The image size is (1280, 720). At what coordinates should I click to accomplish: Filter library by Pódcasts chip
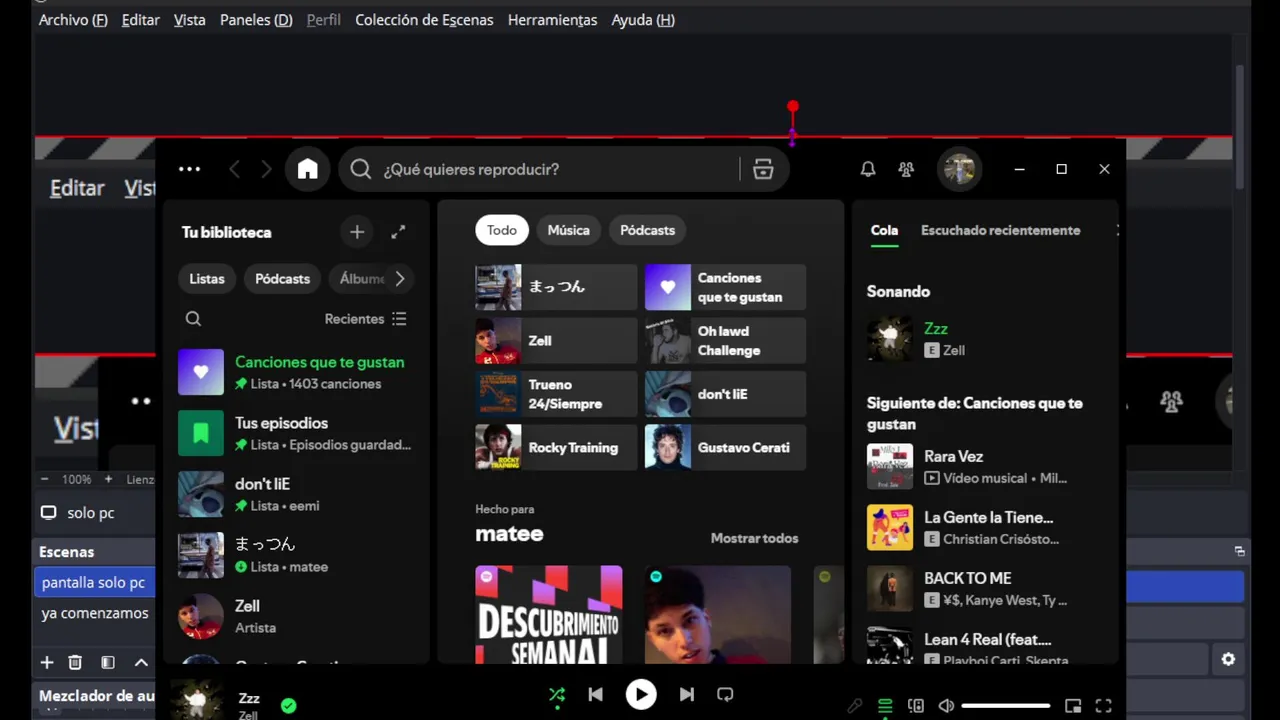tap(282, 279)
